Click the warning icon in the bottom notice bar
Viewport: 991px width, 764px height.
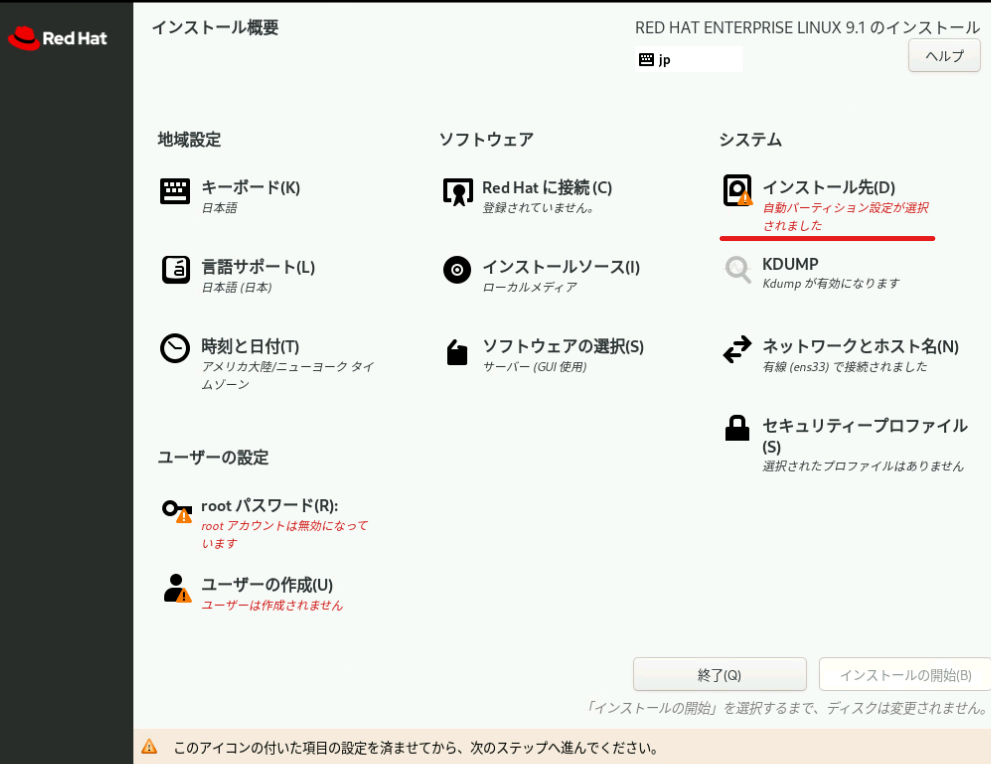pos(149,747)
